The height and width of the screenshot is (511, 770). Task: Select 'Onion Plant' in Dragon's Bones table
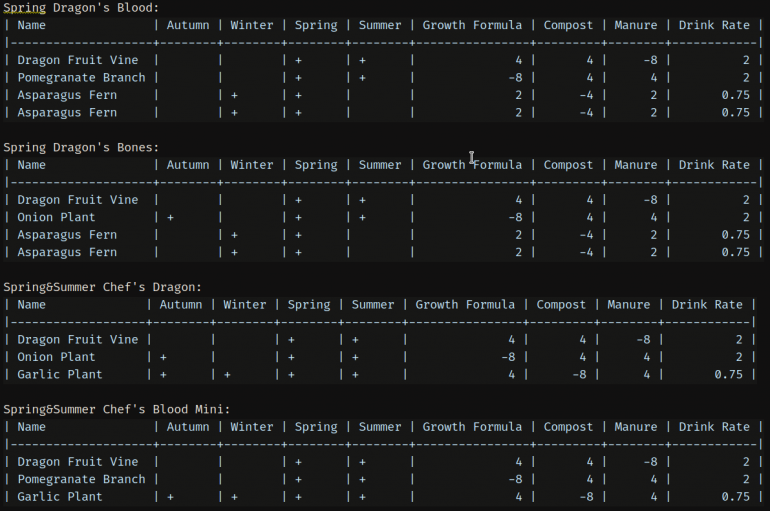[x=56, y=217]
